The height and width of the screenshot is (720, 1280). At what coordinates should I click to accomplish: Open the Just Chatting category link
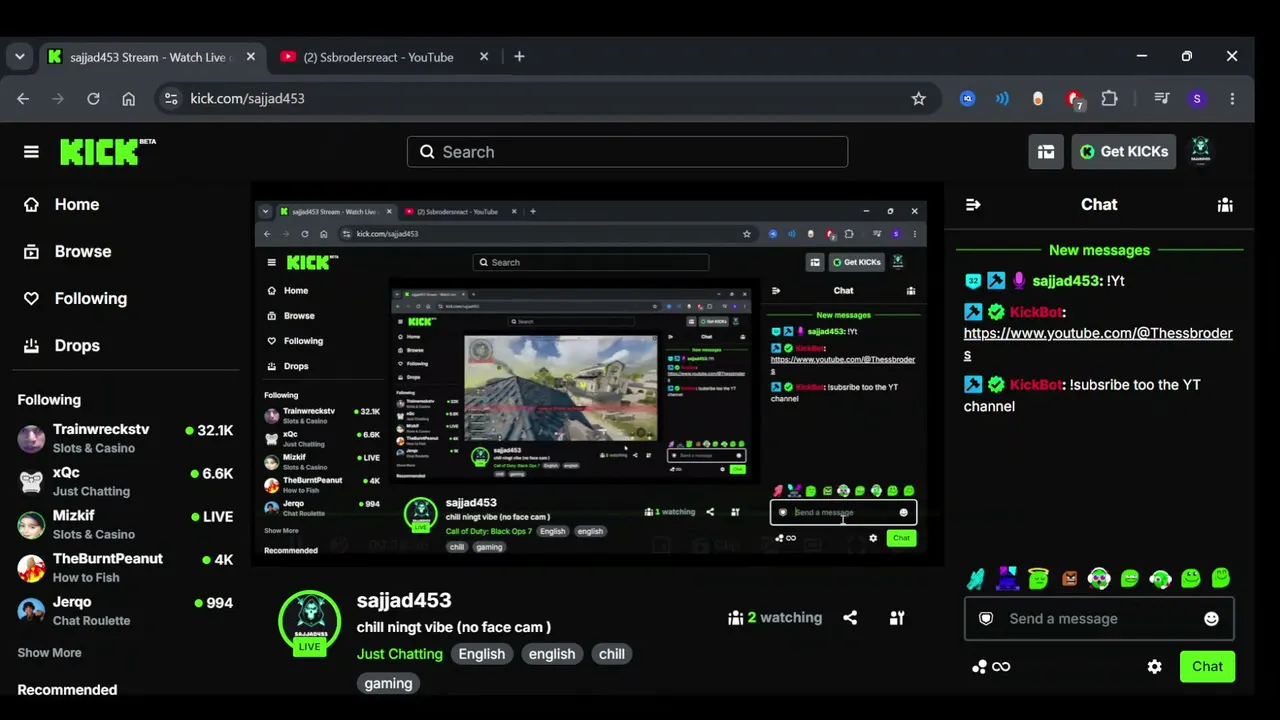(399, 654)
